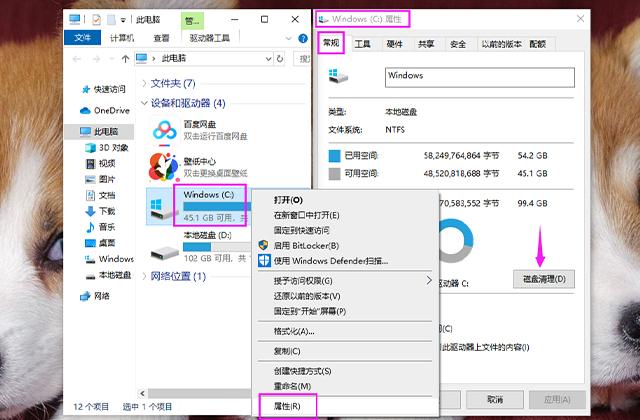Open the Drive Tools (驱动器工具) ribbon tab
This screenshot has height=420, width=640.
coord(209,38)
